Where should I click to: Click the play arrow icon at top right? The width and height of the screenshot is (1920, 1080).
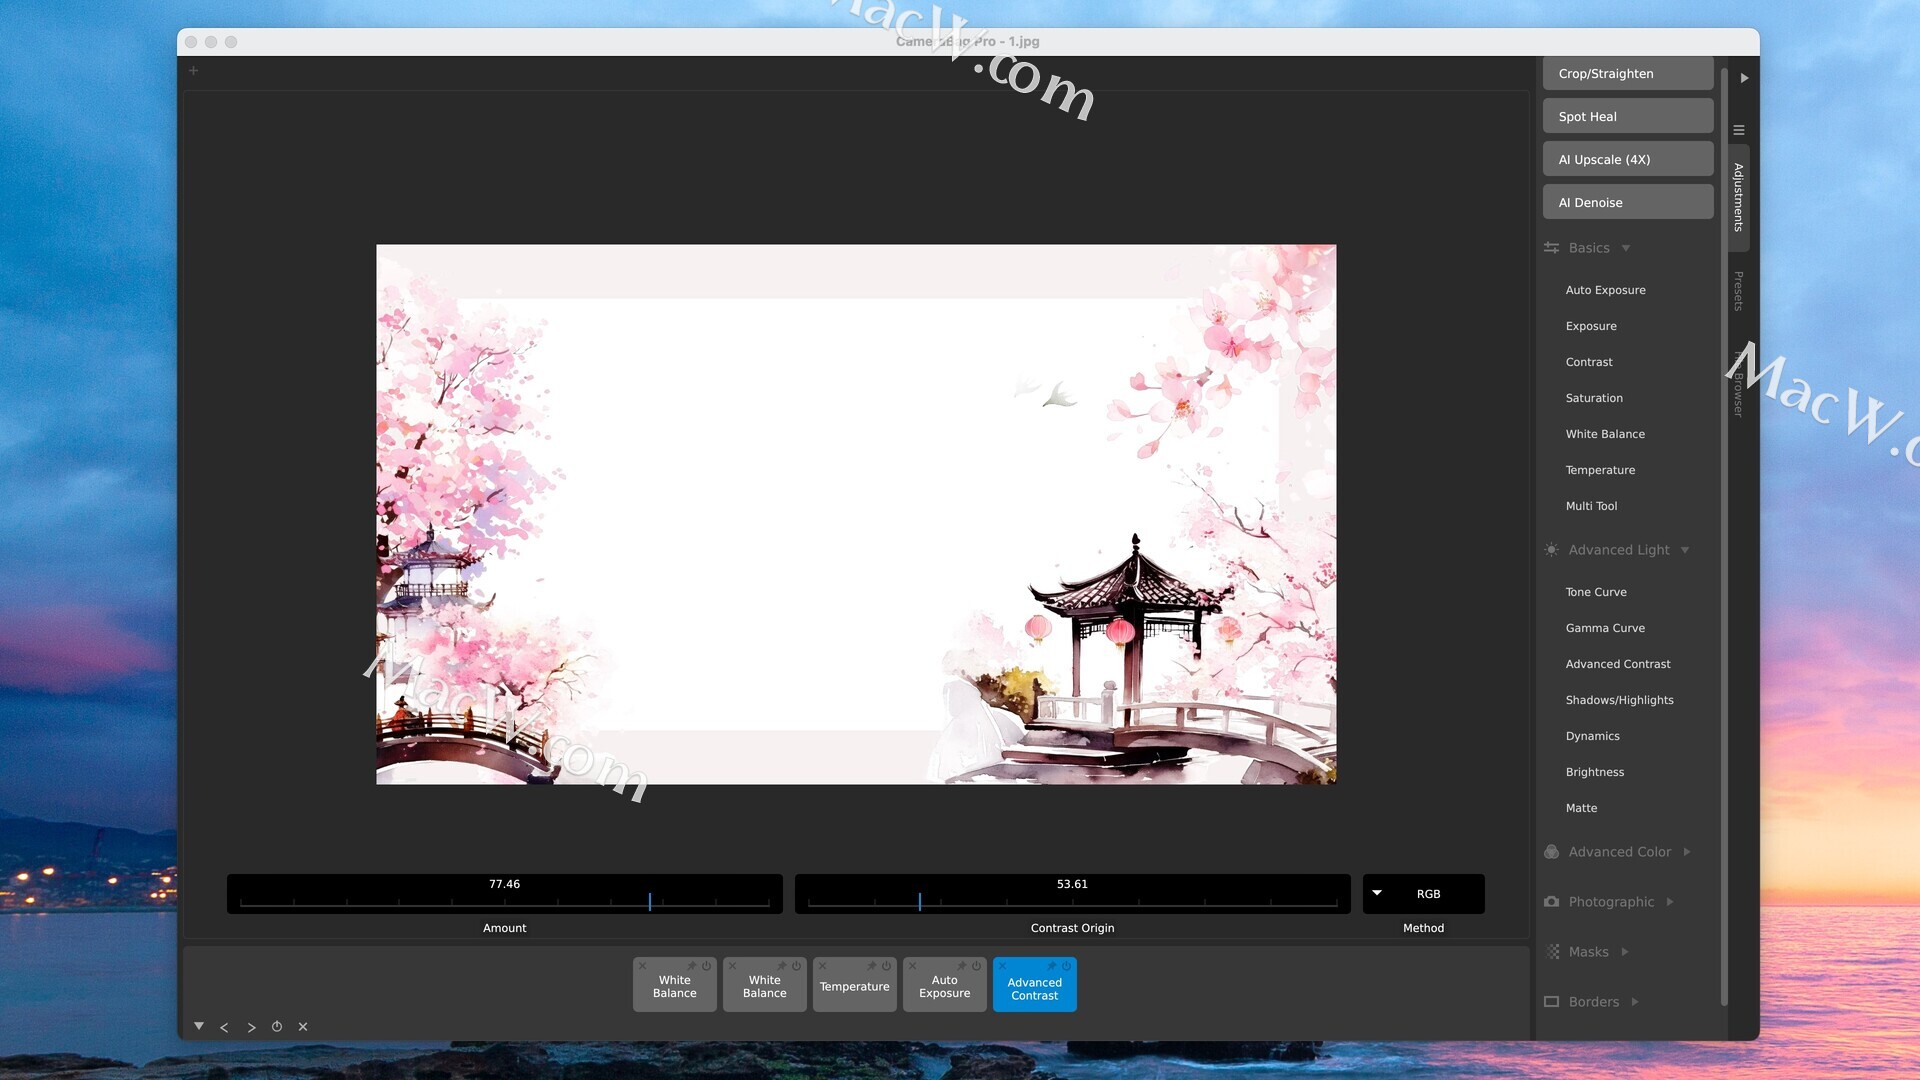click(x=1744, y=78)
